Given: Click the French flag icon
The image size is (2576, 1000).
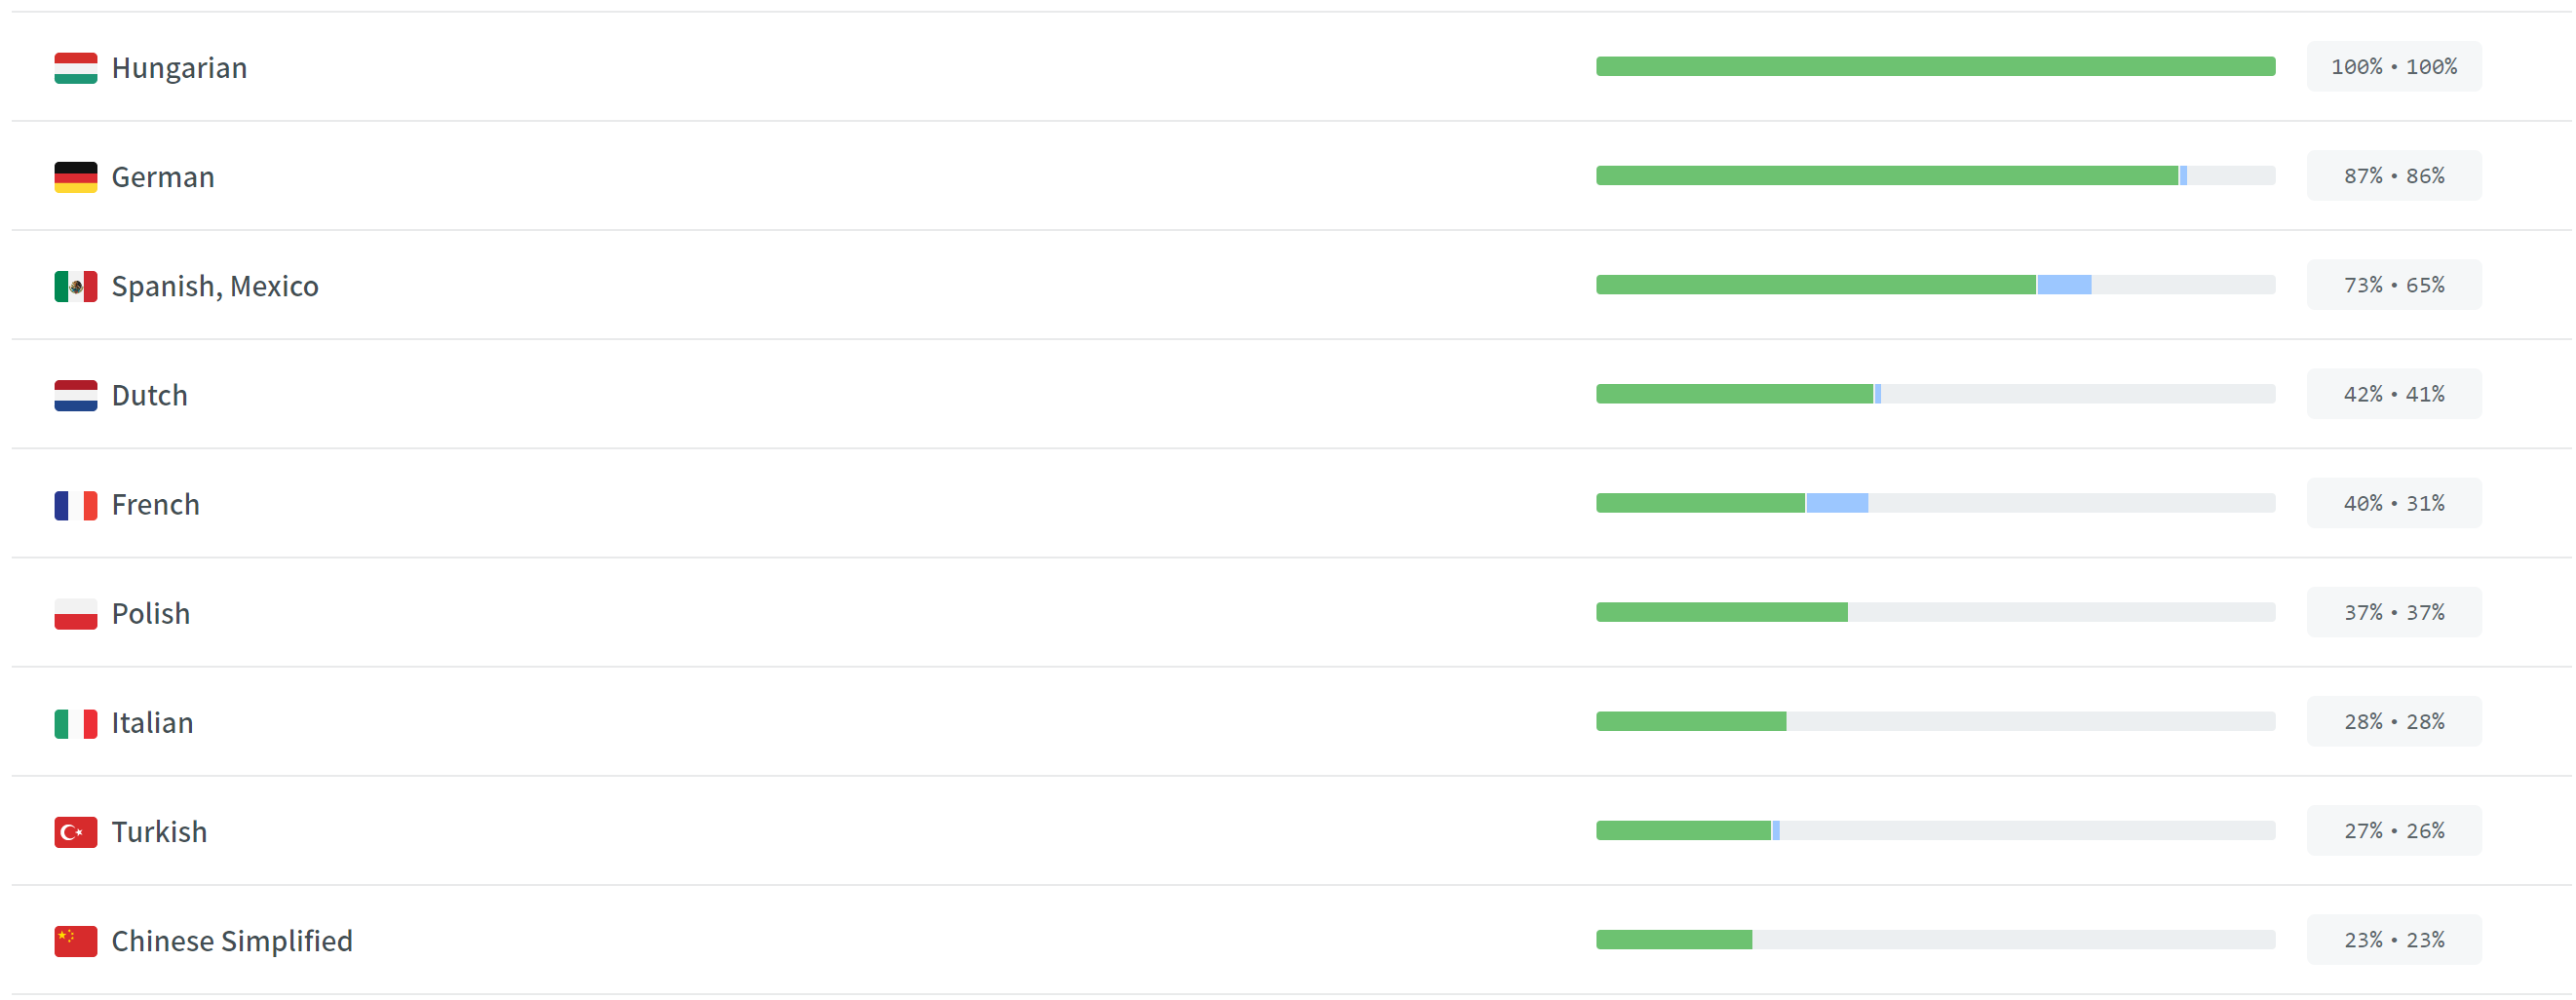Looking at the screenshot, I should [x=76, y=505].
